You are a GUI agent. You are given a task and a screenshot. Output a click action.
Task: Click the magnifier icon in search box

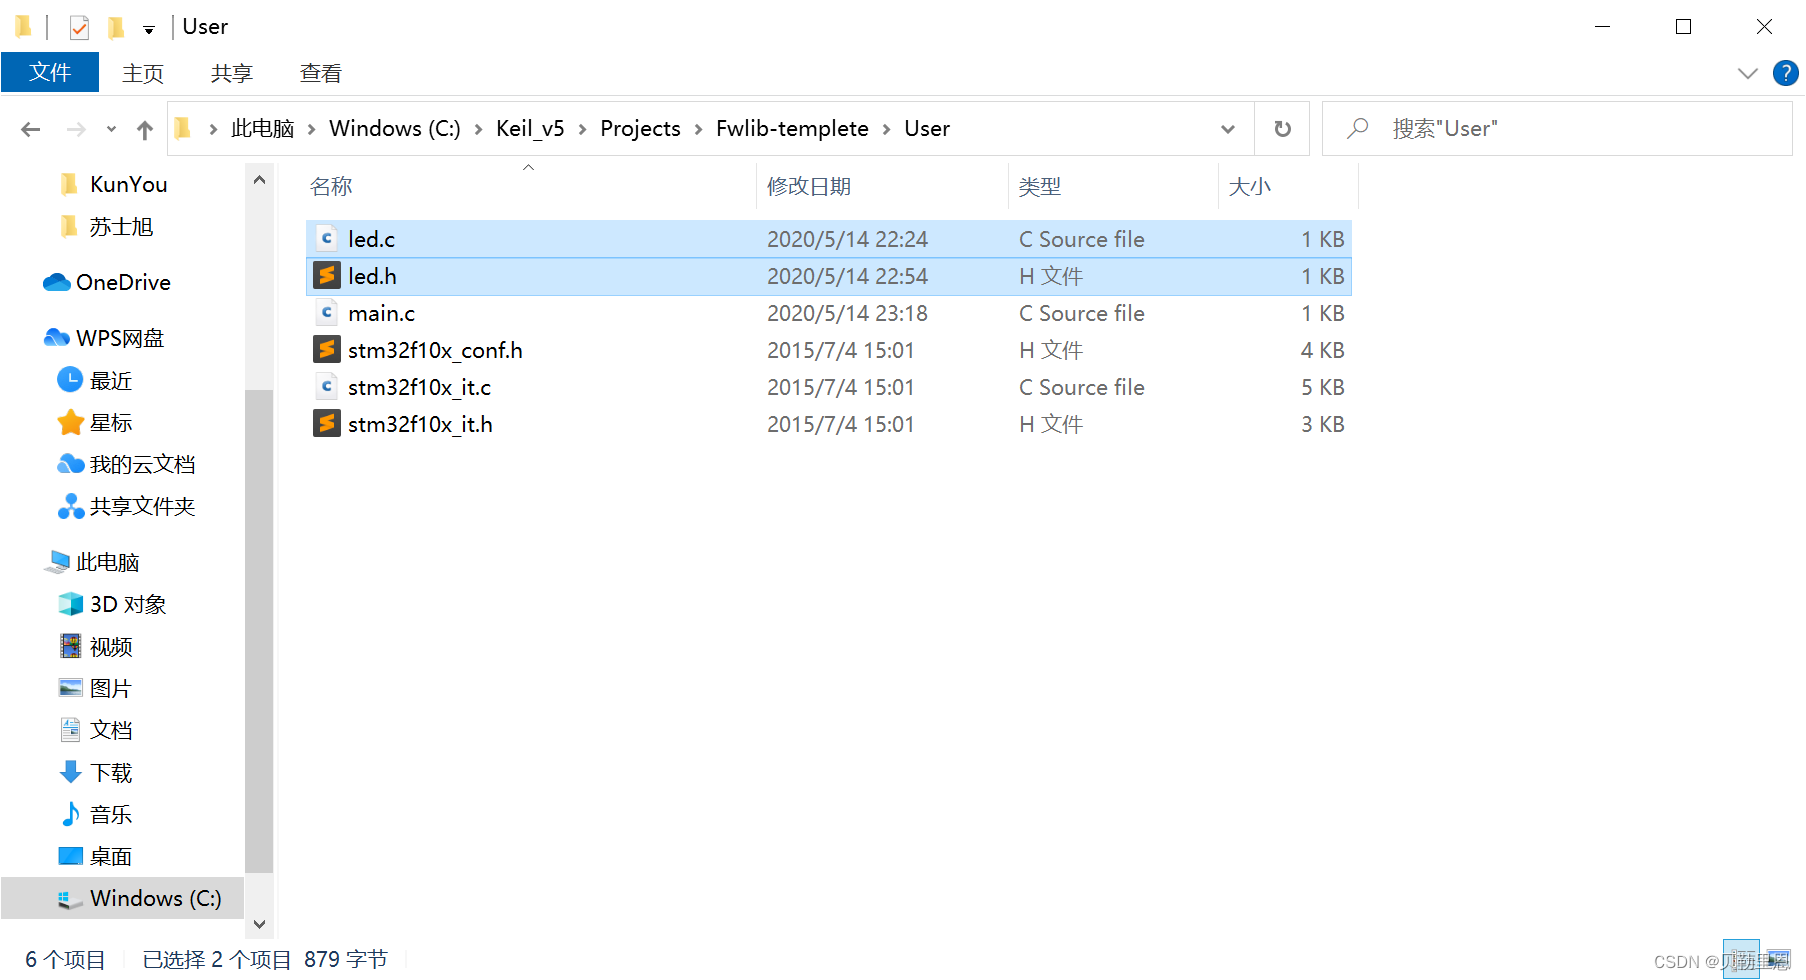[x=1357, y=129]
